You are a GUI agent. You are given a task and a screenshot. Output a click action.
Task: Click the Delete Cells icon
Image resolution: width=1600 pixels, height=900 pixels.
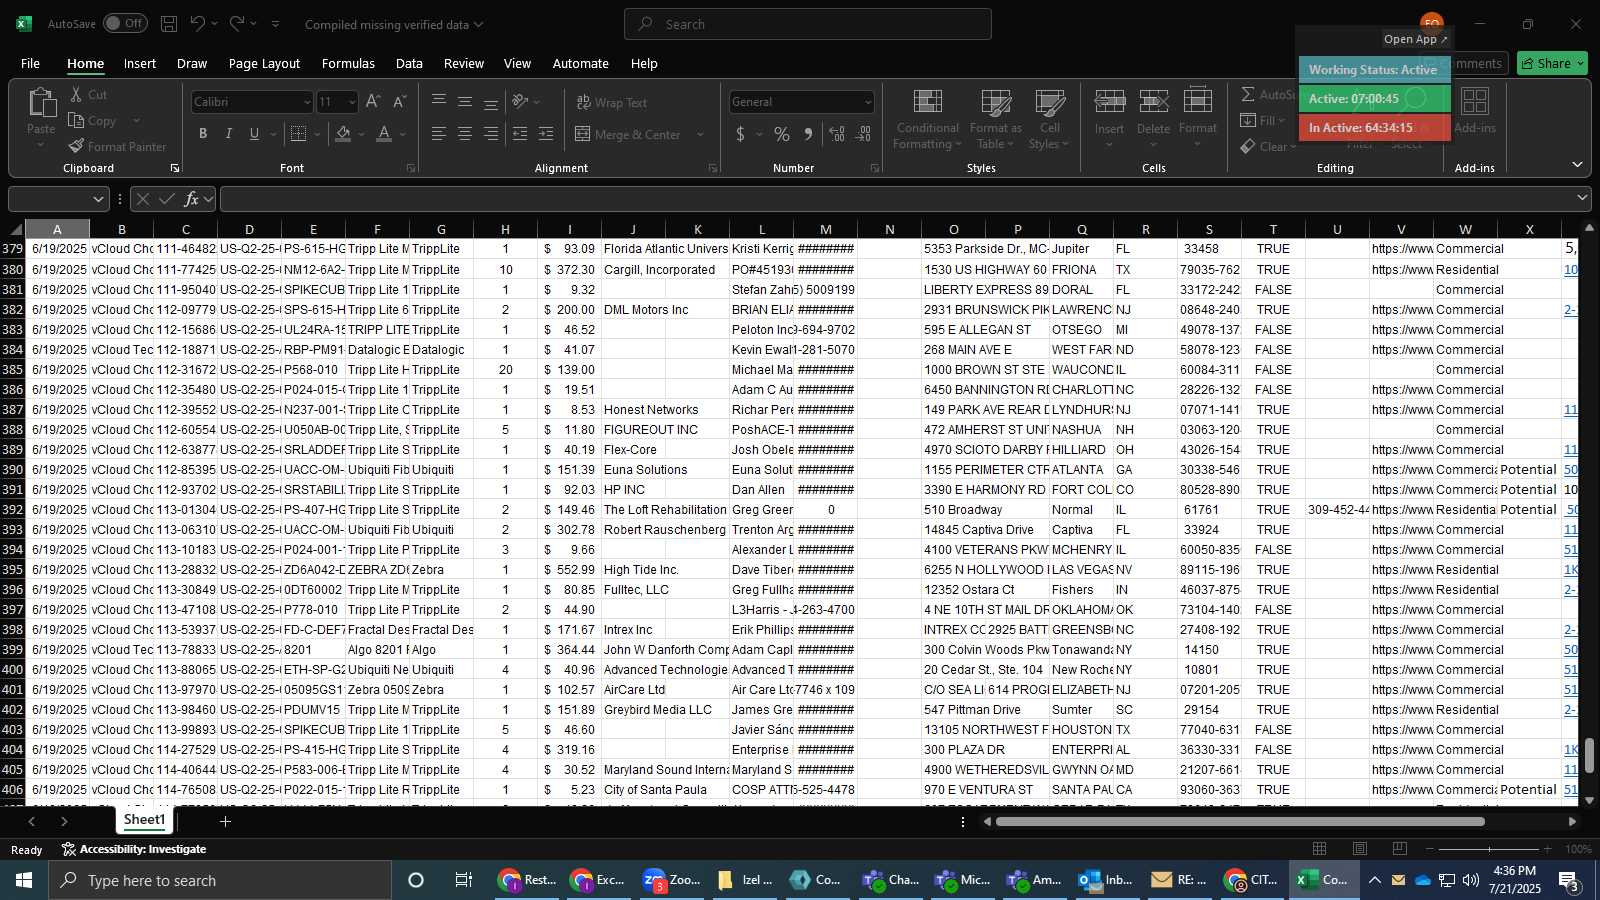click(1153, 102)
